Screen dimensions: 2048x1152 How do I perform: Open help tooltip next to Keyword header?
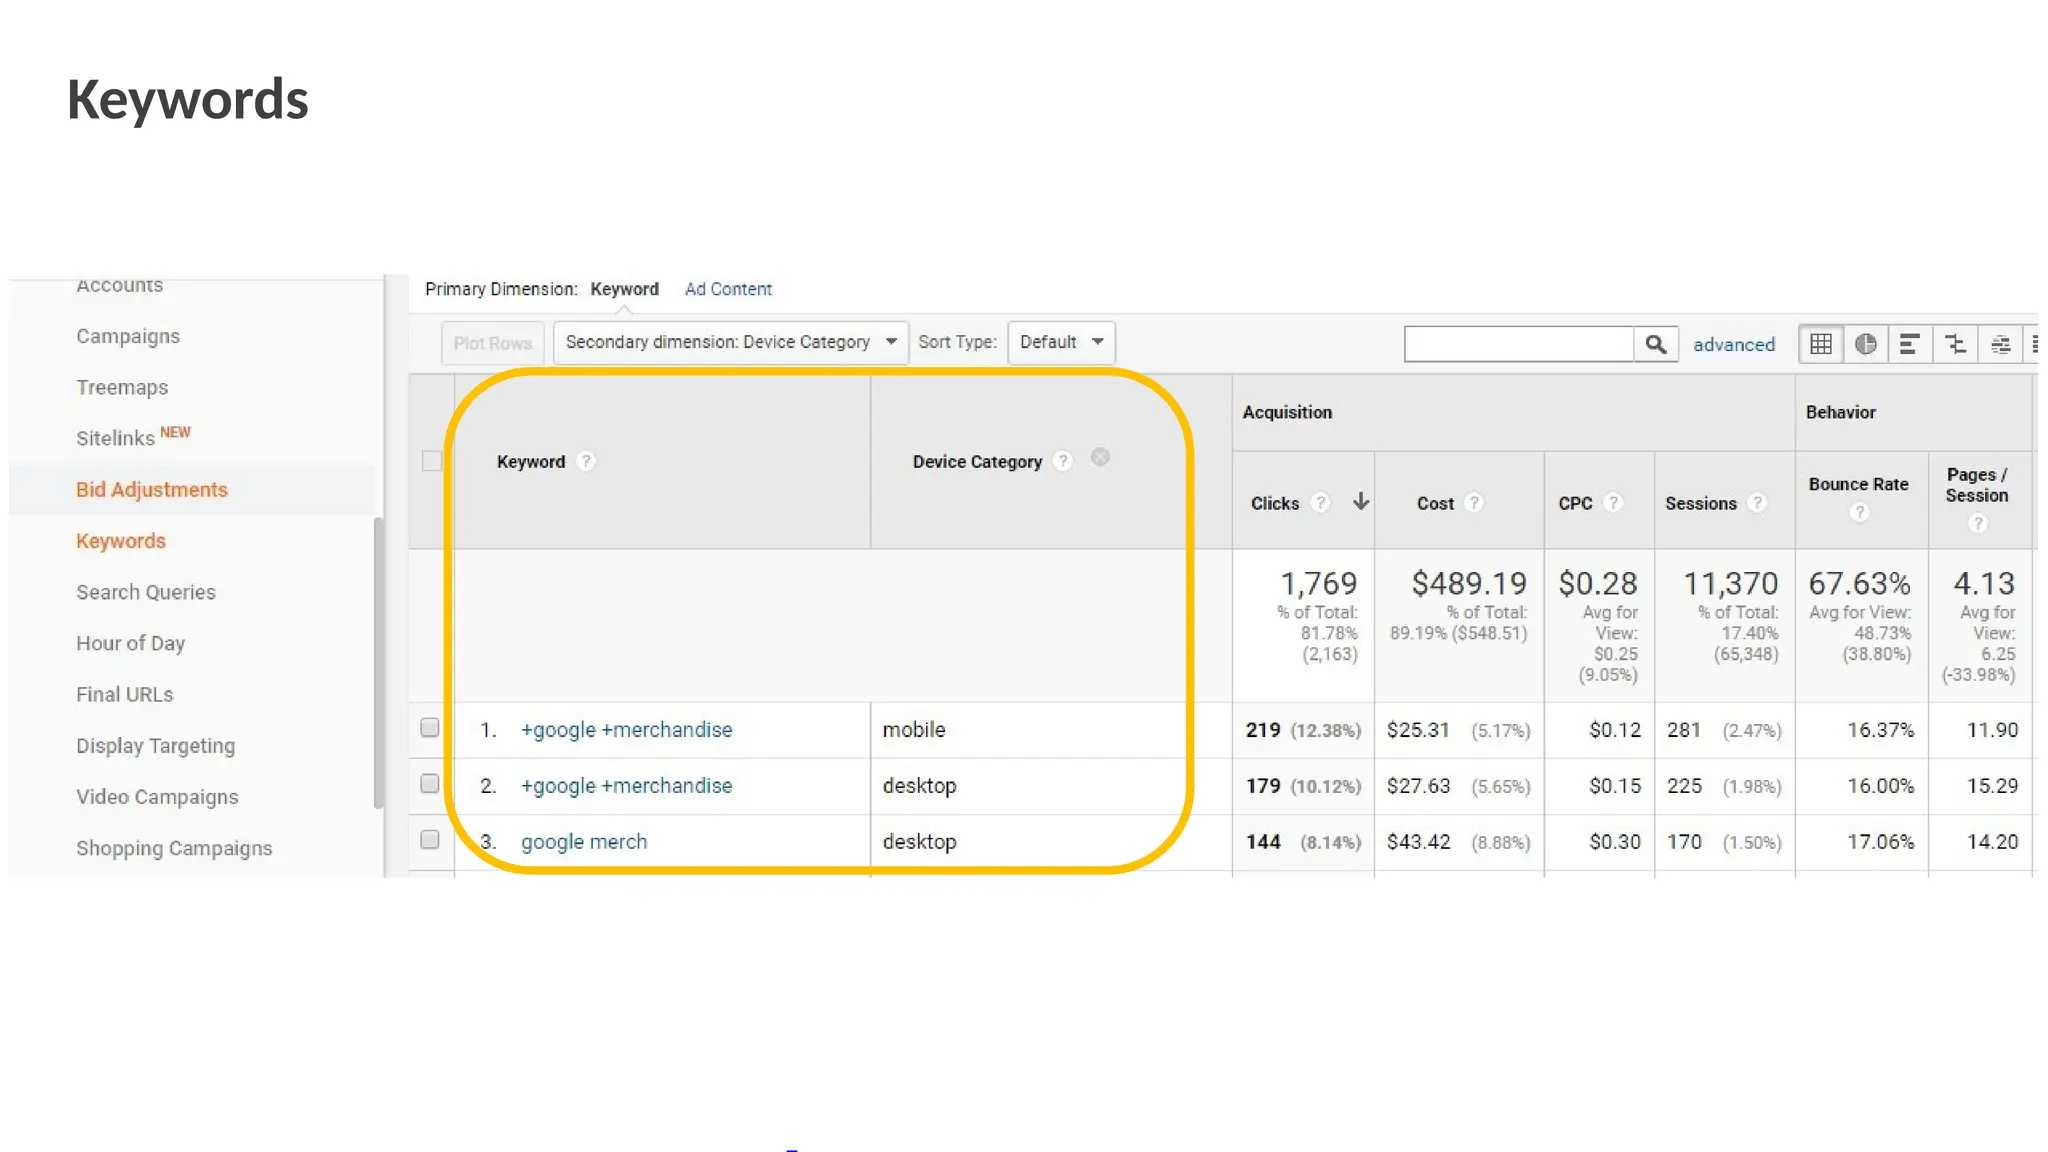tap(586, 461)
